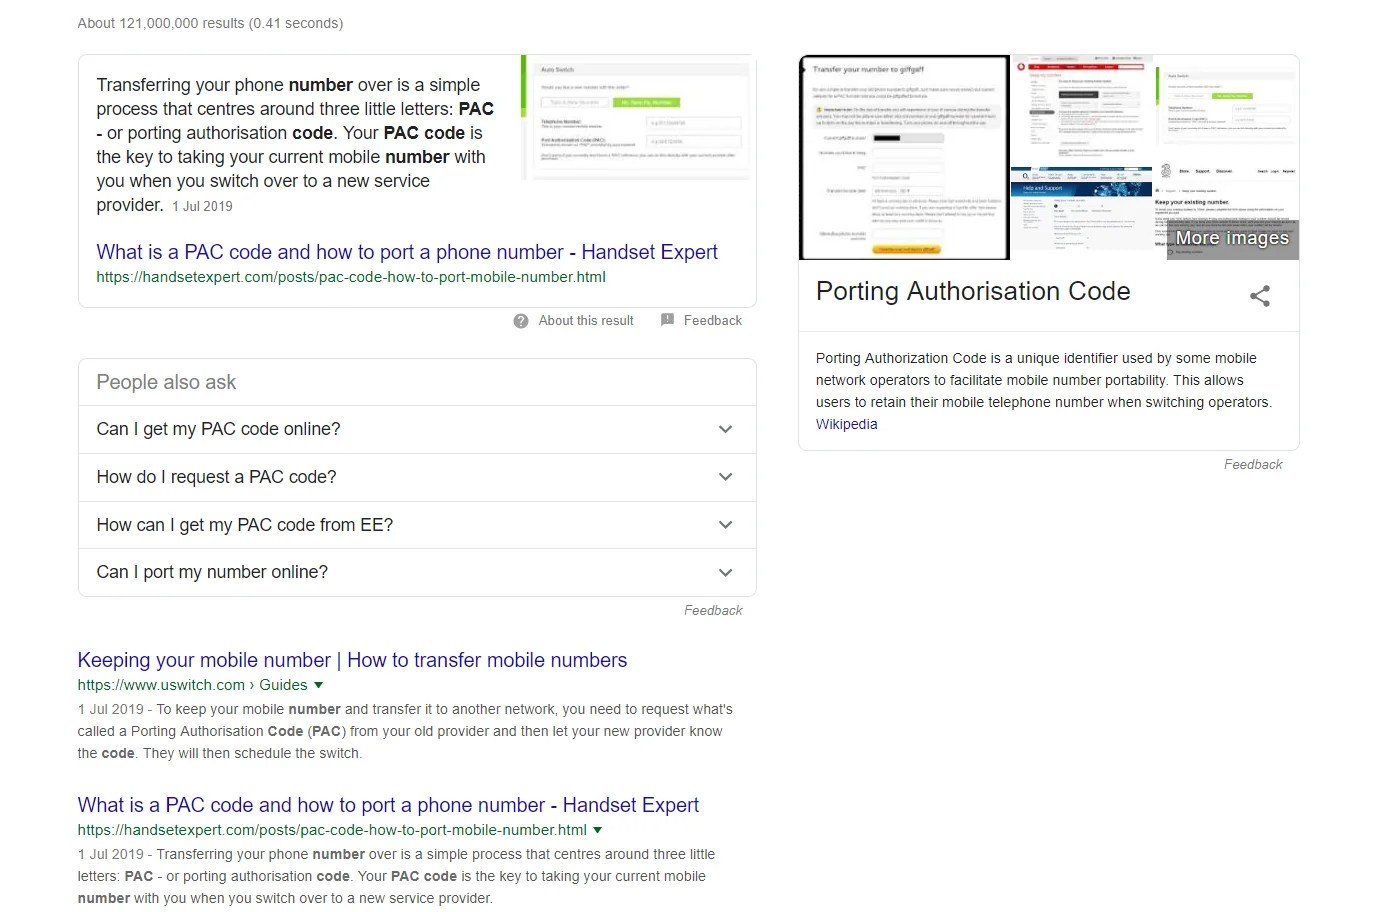Open featured snippet link 'What is a PAC code' title
The height and width of the screenshot is (912, 1388).
[x=407, y=252]
